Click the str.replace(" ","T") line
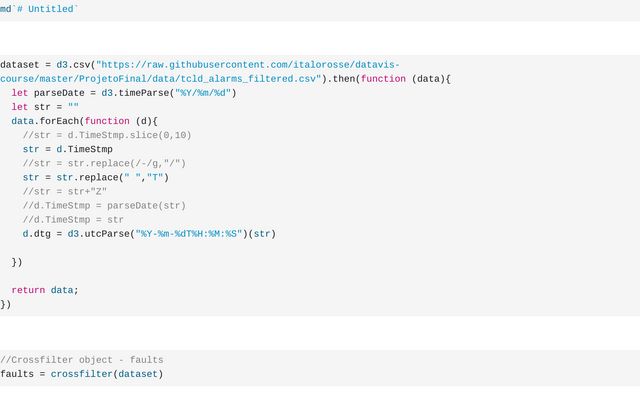Screen dimensions: 640x400 click(x=96, y=178)
